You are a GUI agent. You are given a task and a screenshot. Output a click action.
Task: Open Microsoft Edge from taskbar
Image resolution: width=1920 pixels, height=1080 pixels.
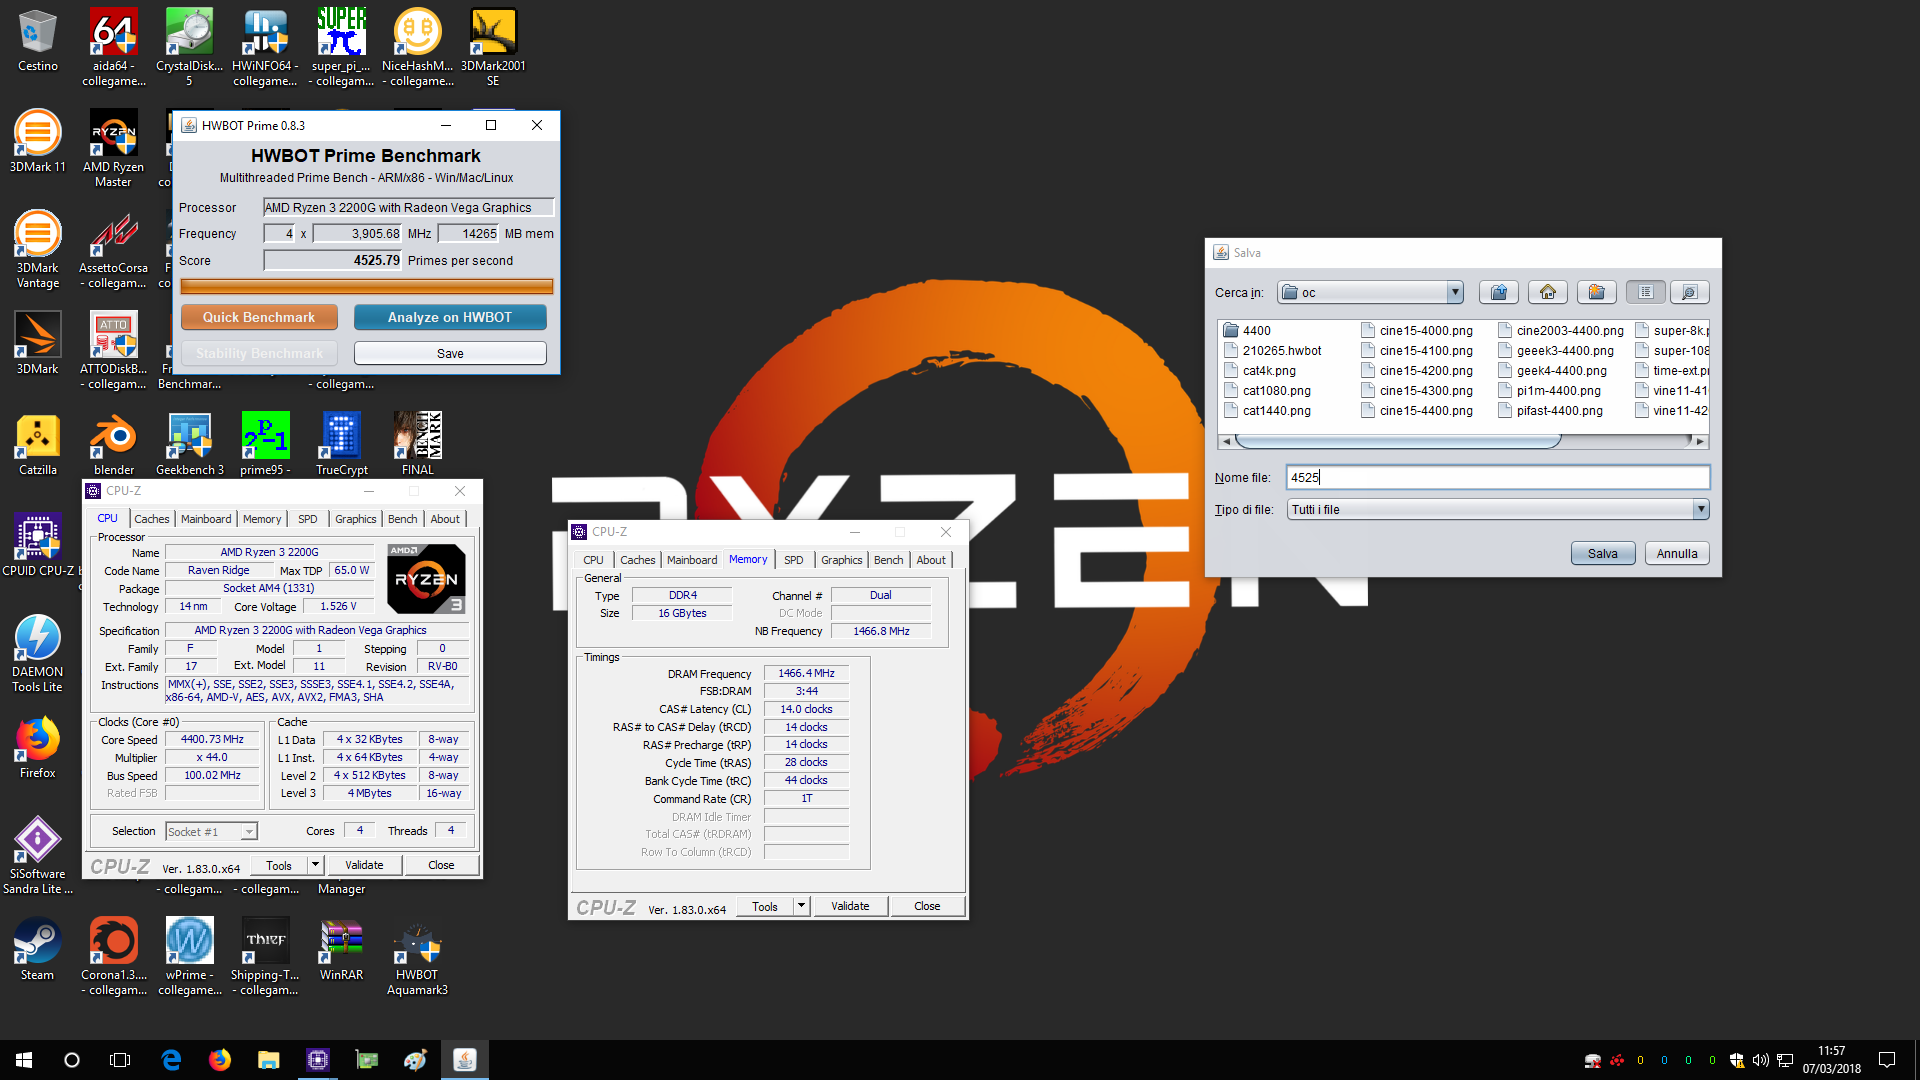point(171,1060)
